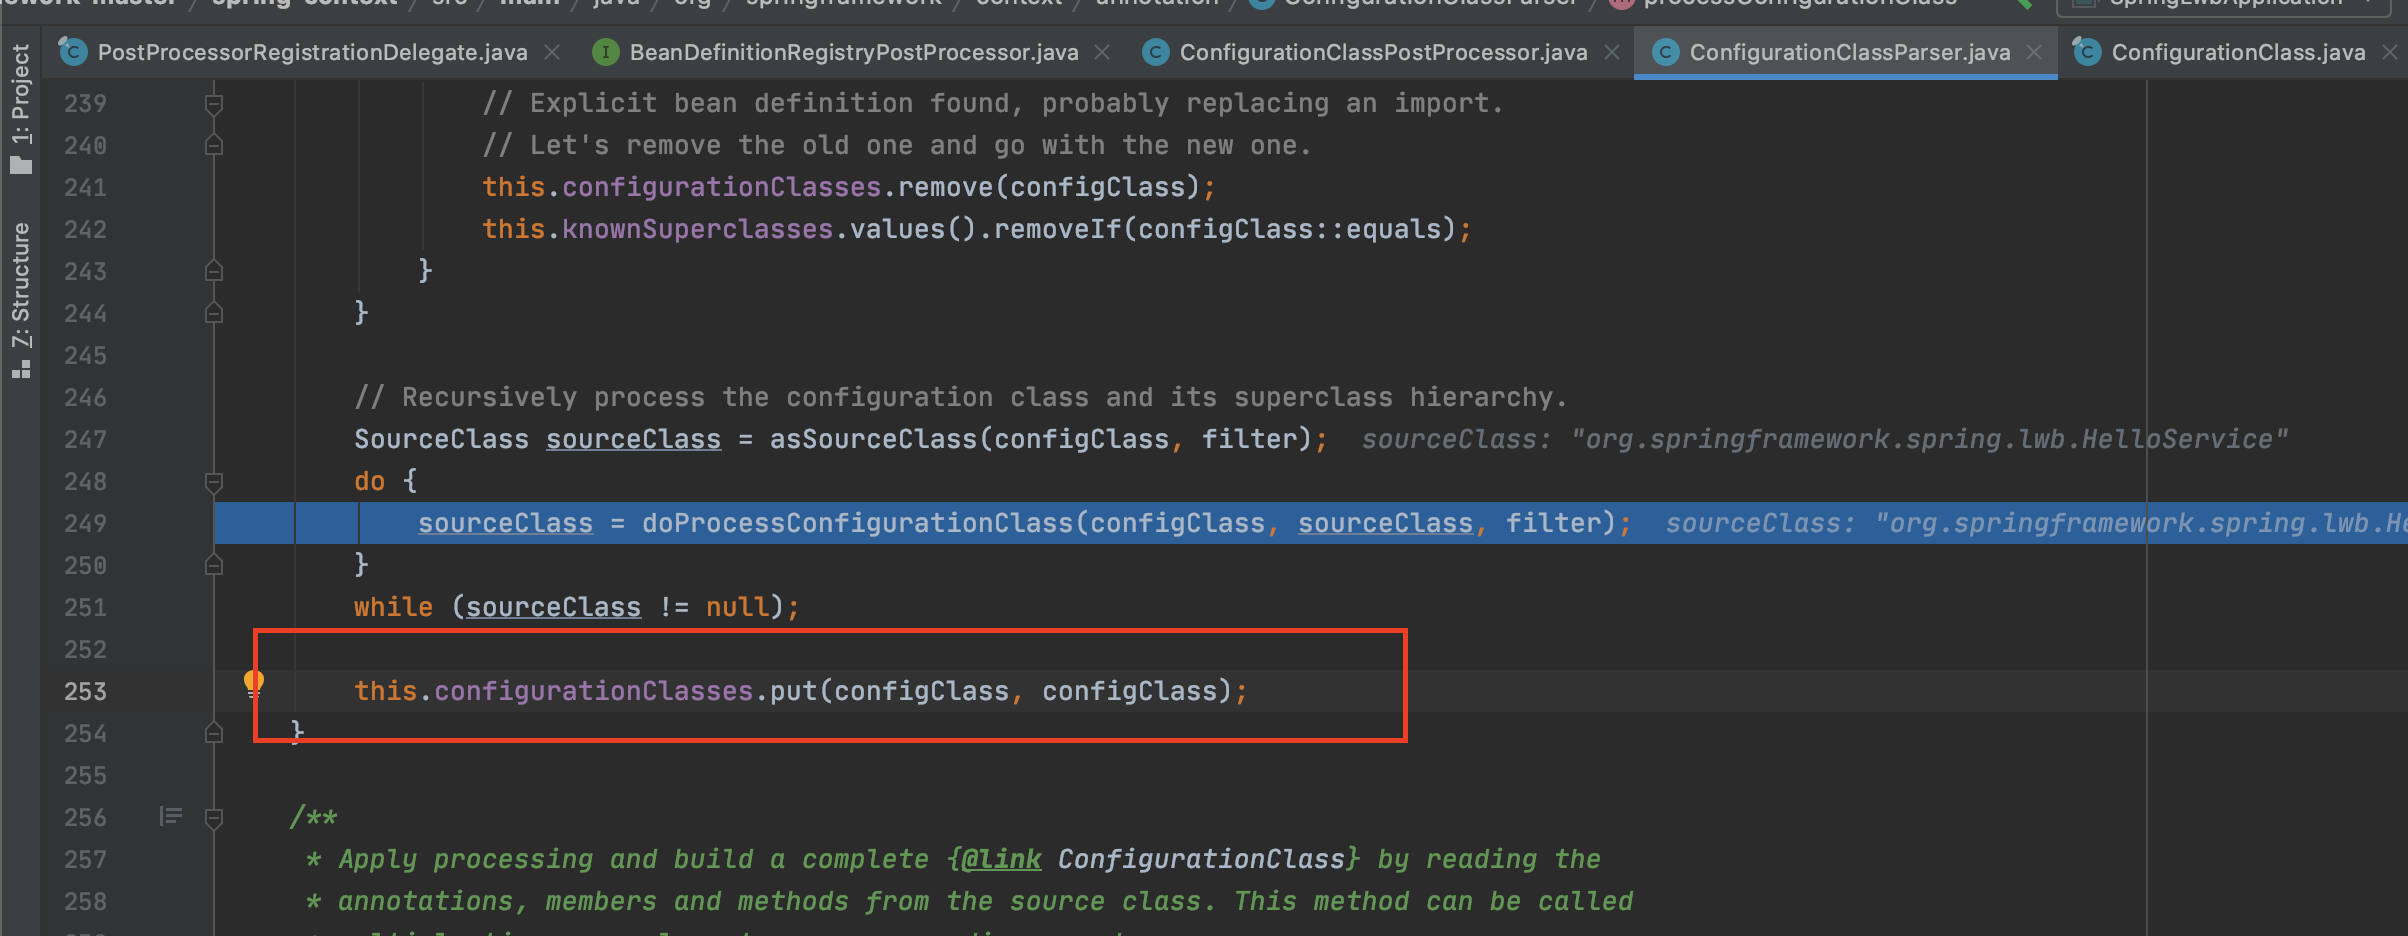2408x936 pixels.
Task: Open BeanDefinitionRegistryPostProcessor.java tab
Action: (854, 52)
